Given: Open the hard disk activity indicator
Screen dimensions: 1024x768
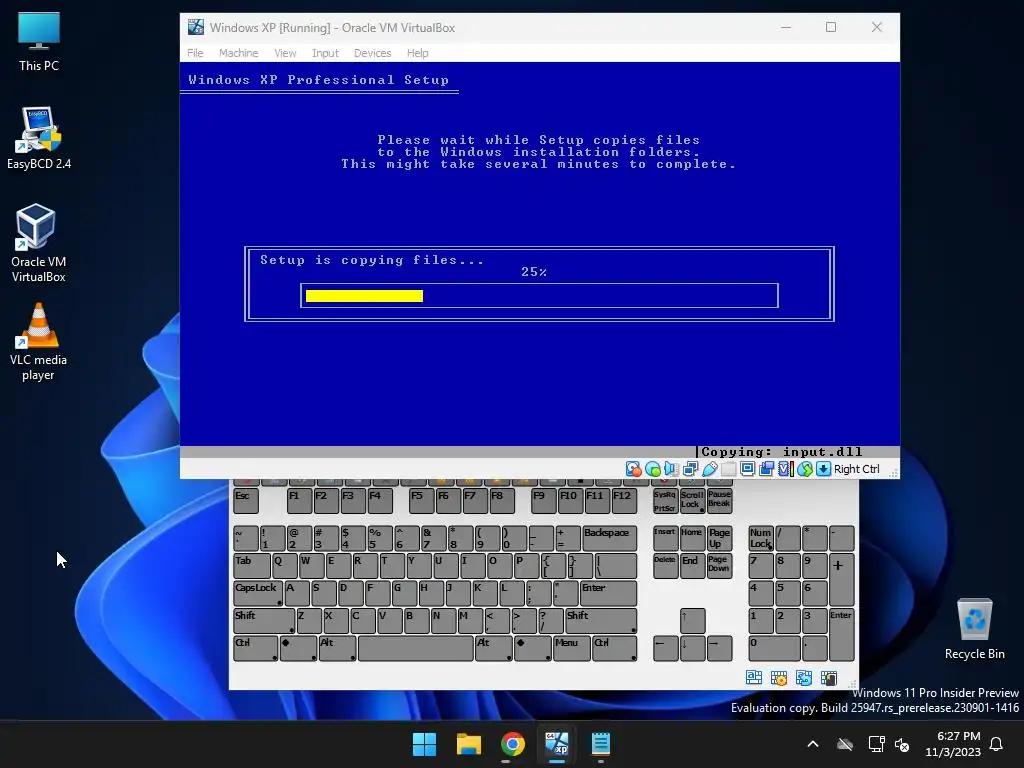Looking at the screenshot, I should click(633, 469).
